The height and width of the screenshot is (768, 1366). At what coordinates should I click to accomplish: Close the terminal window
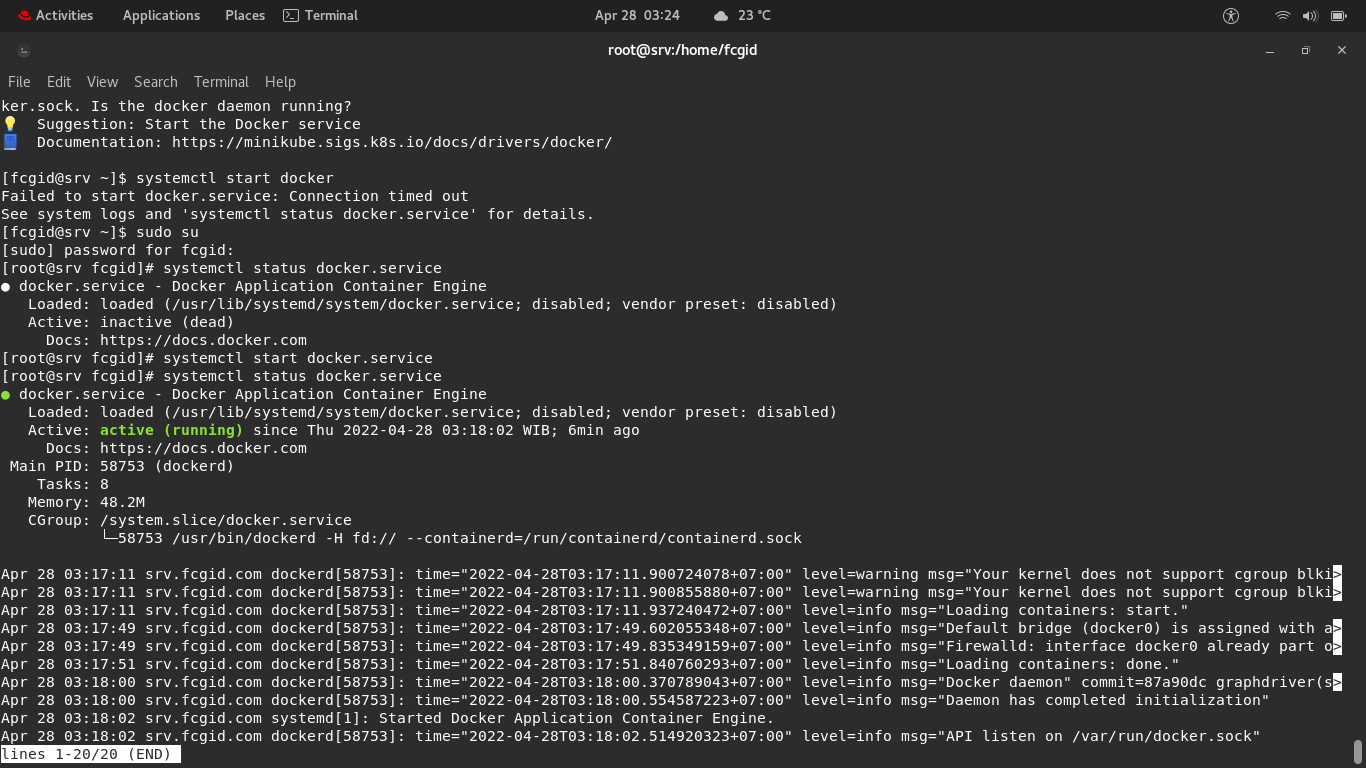click(1342, 50)
